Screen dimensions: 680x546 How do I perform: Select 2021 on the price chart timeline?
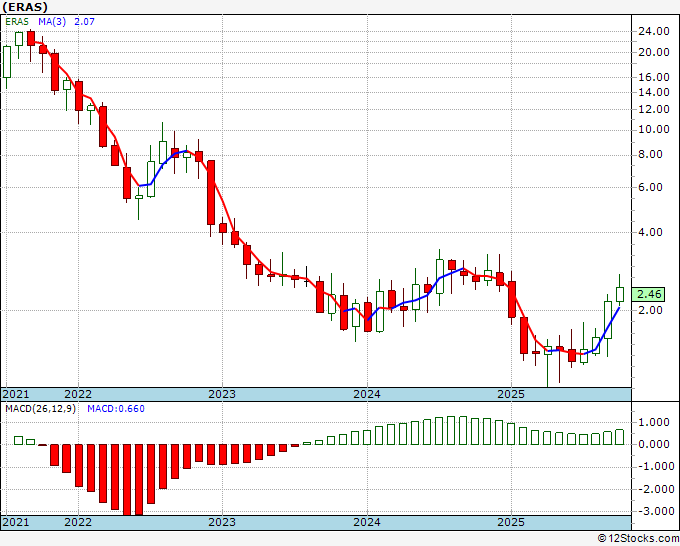point(16,394)
